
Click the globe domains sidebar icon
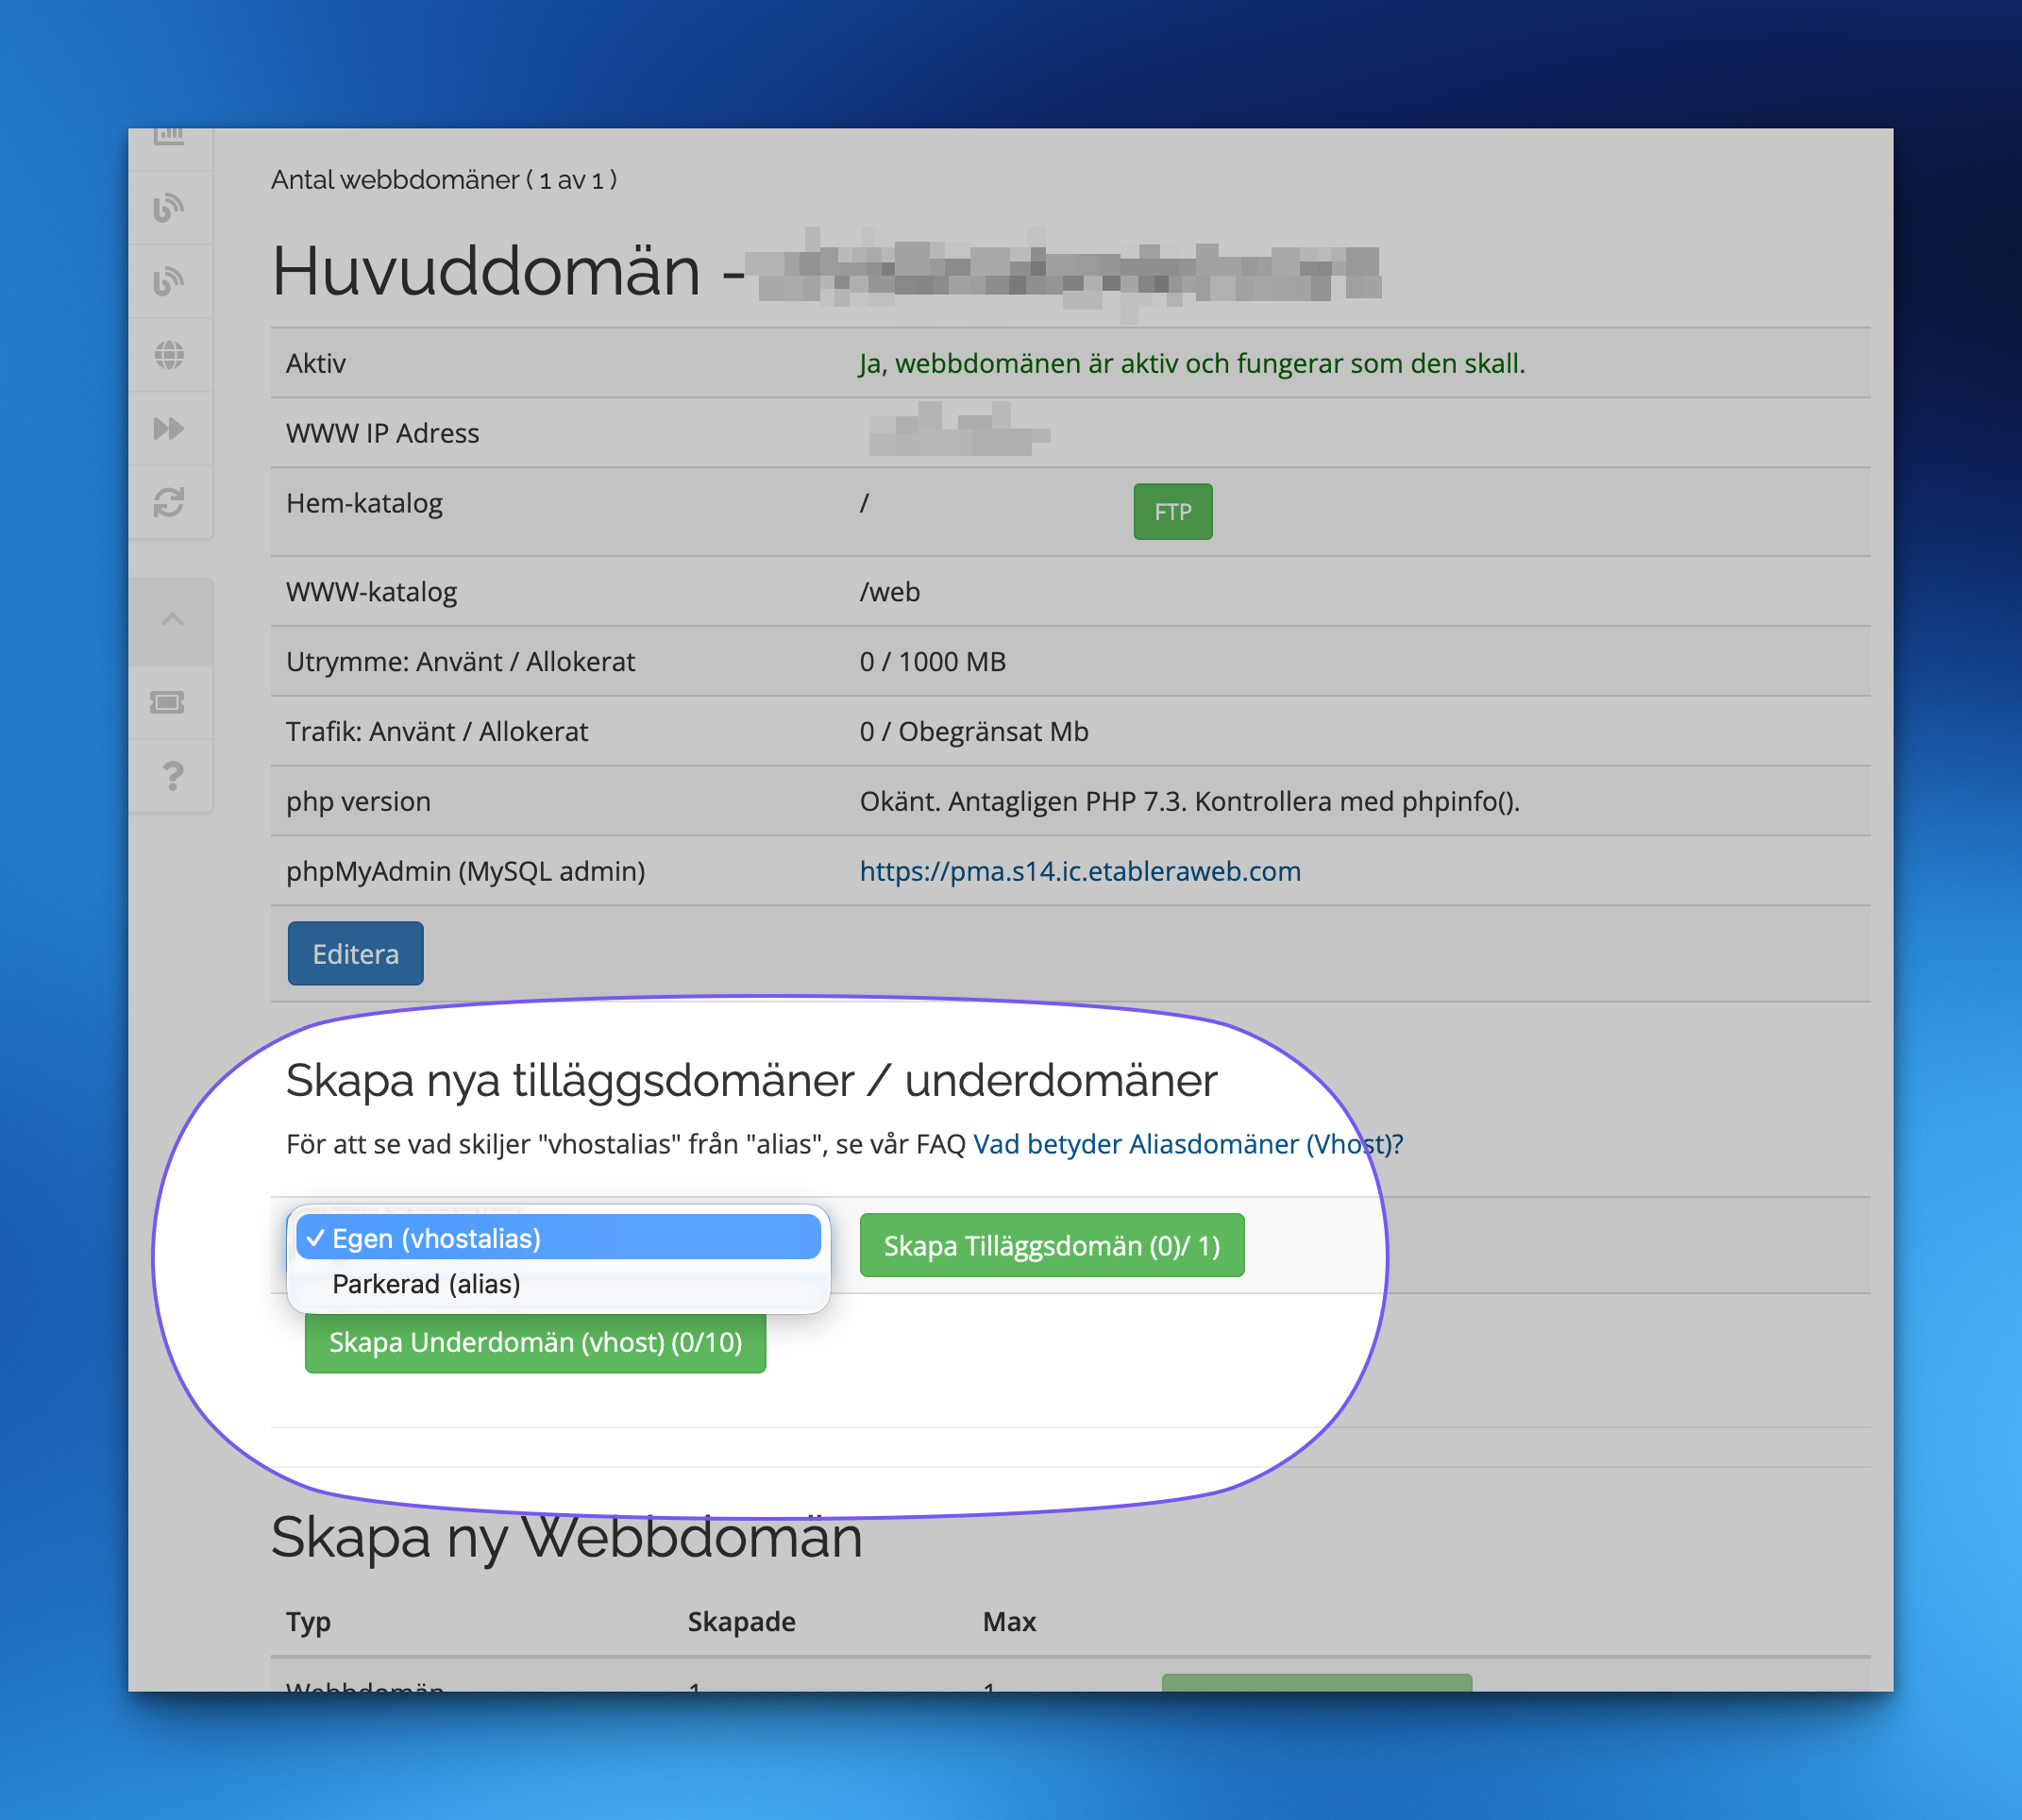point(169,355)
